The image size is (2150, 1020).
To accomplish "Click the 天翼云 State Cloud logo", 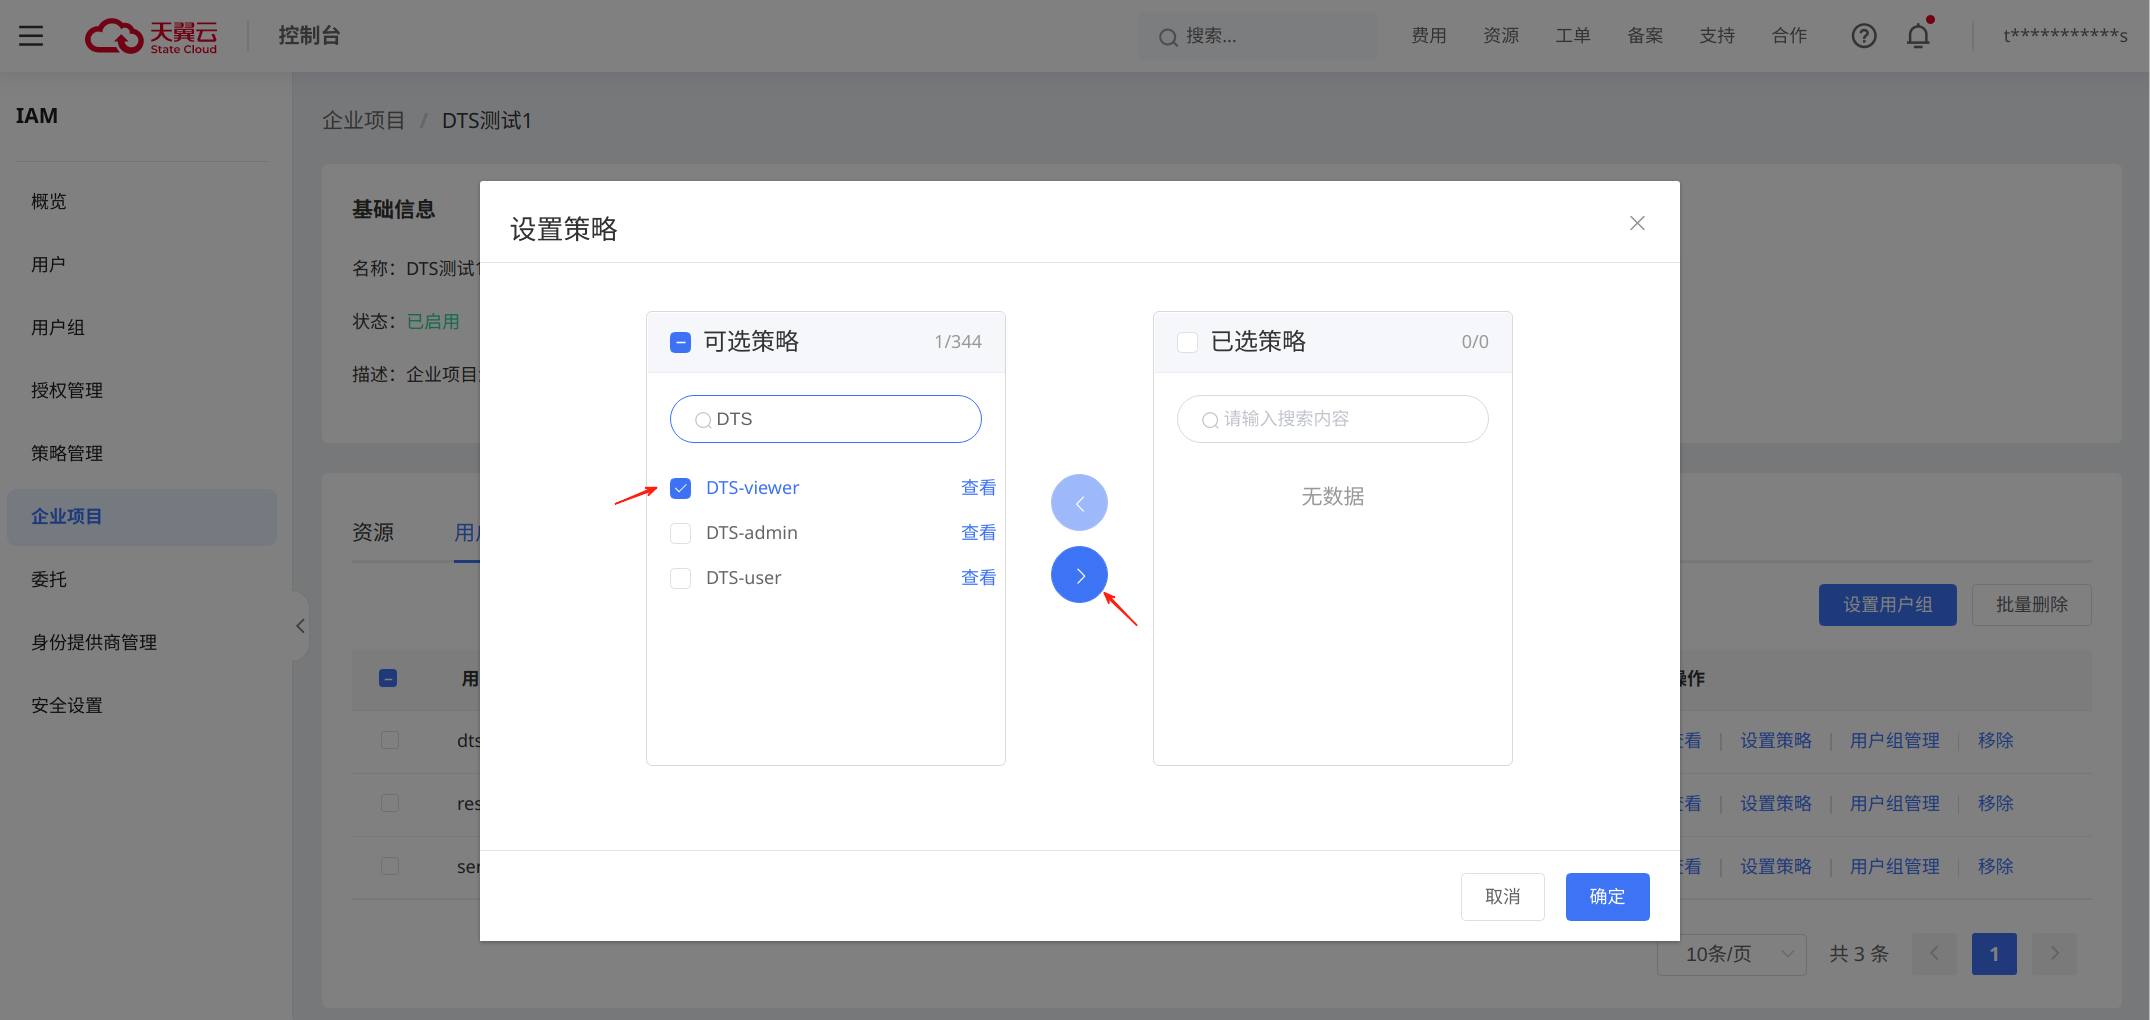I will tap(152, 36).
